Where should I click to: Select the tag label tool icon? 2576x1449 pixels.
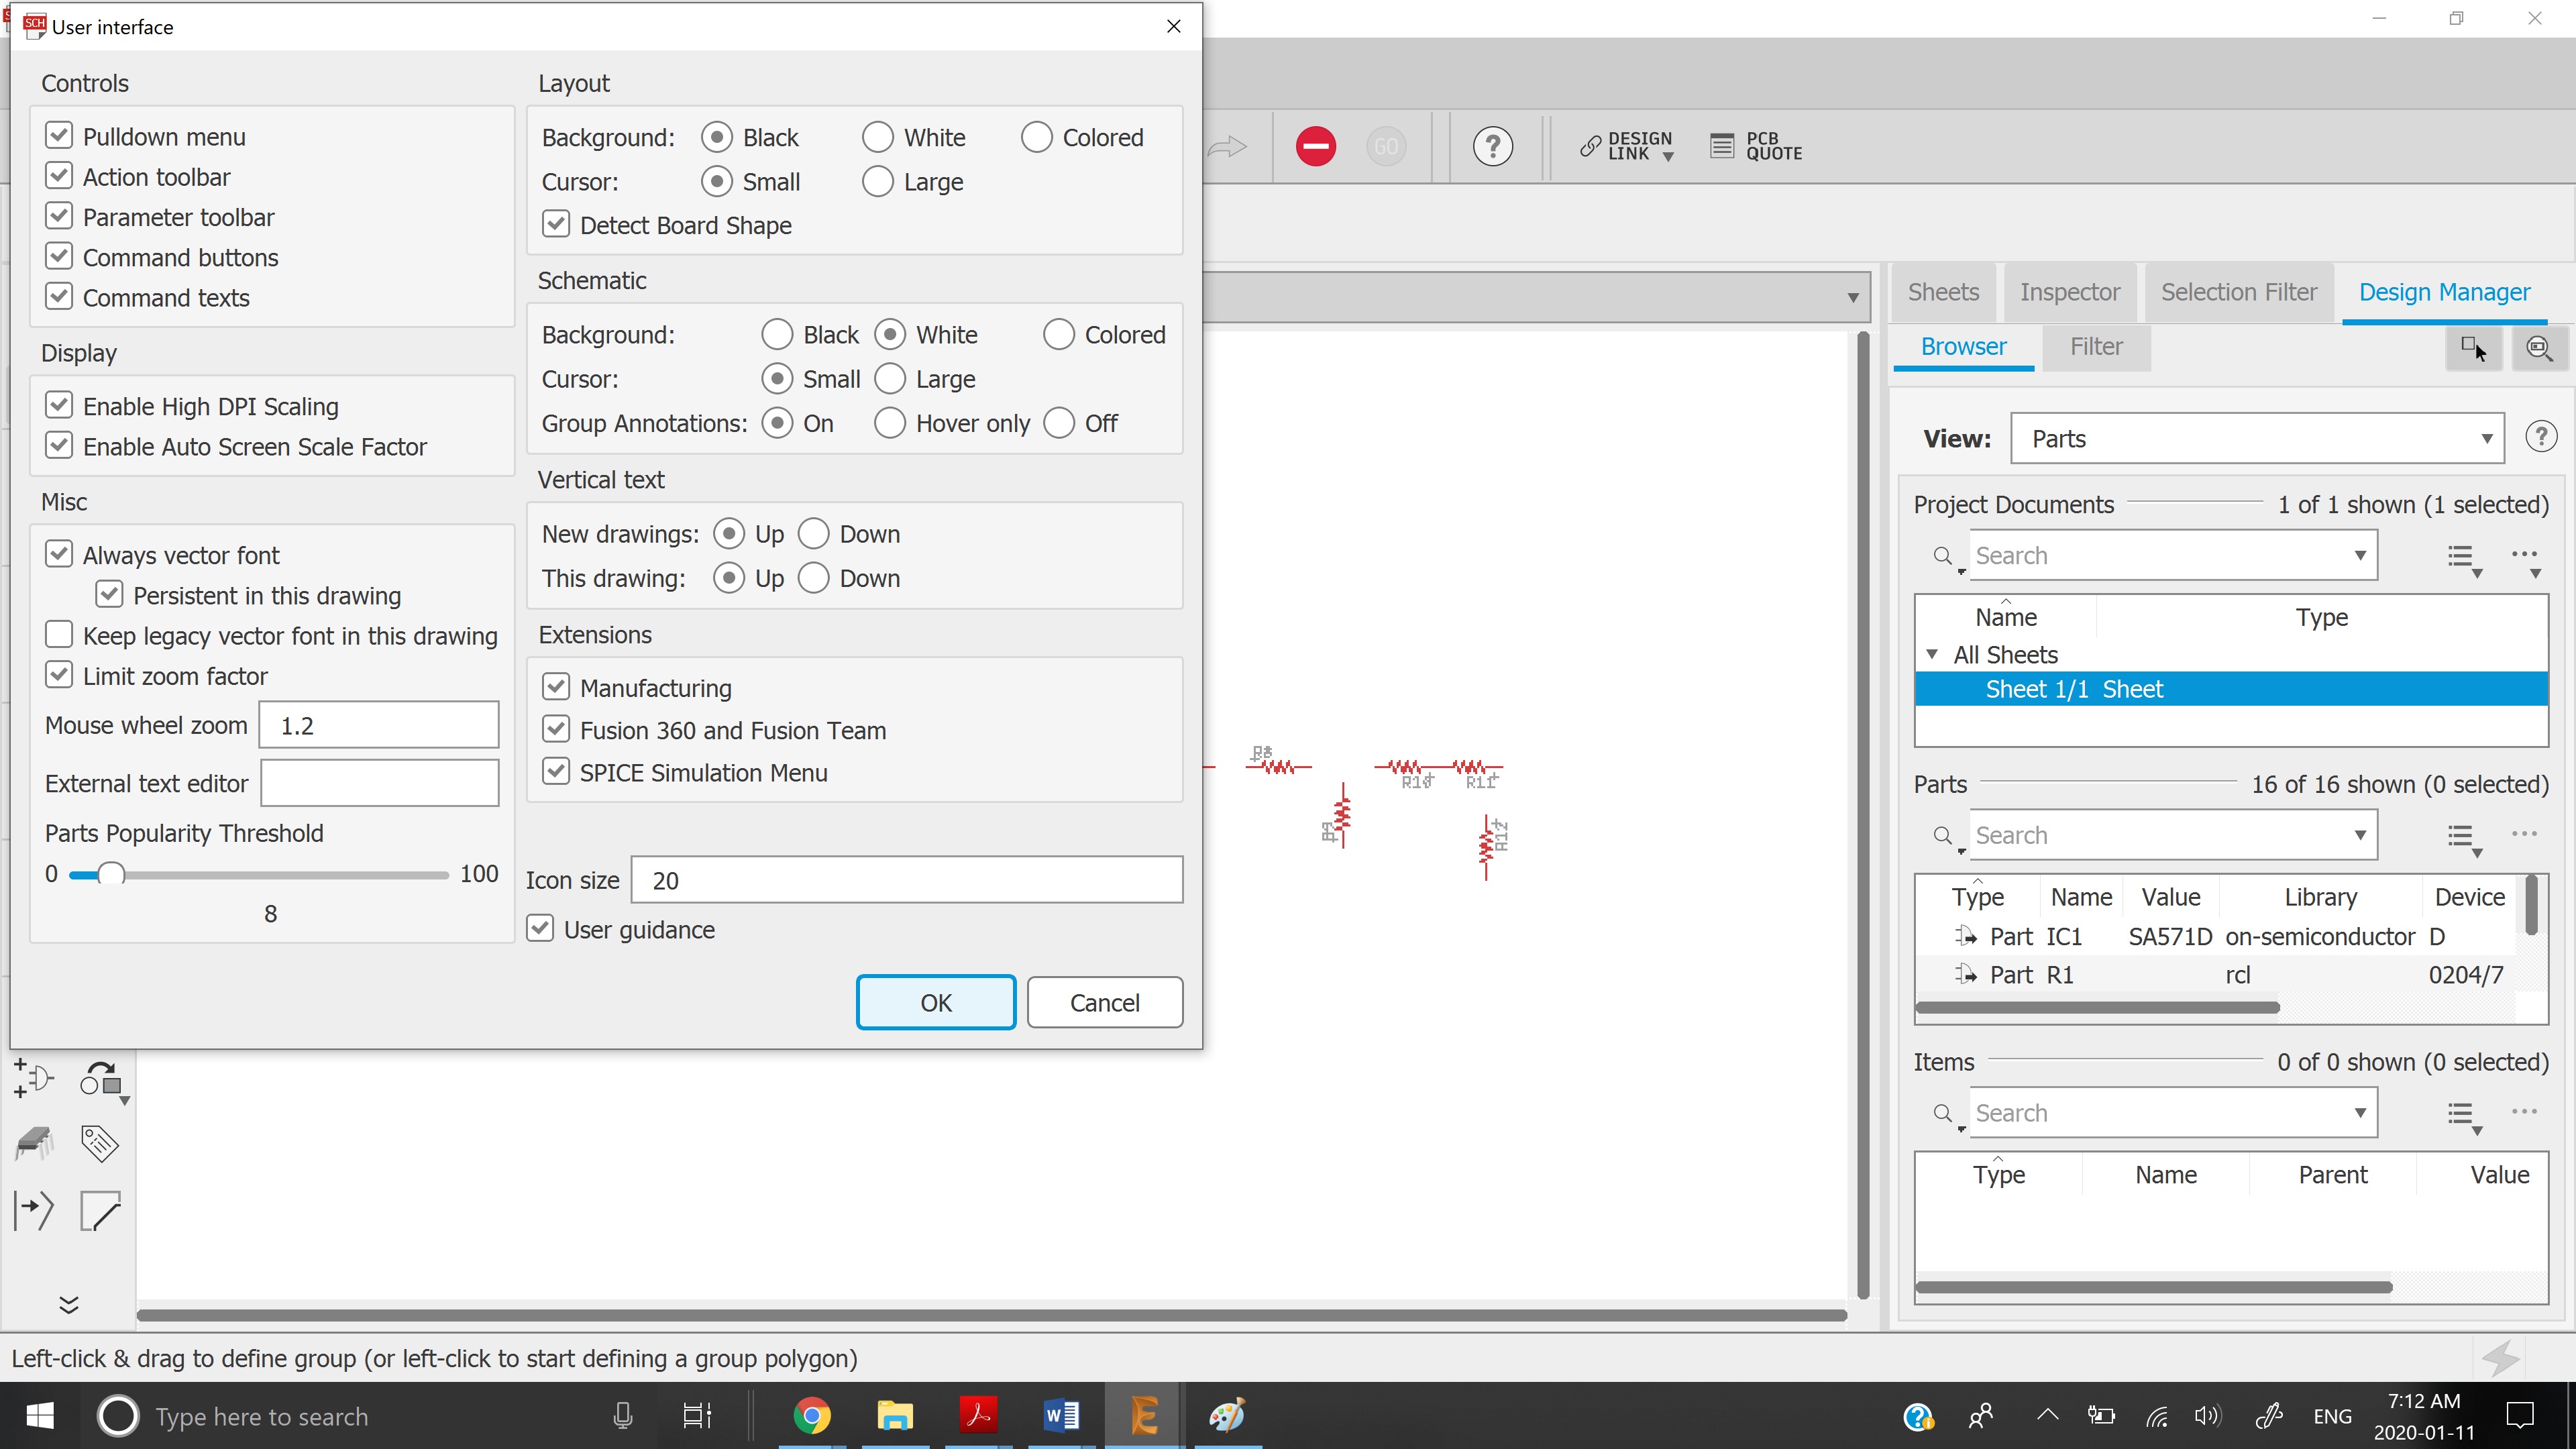point(100,1144)
